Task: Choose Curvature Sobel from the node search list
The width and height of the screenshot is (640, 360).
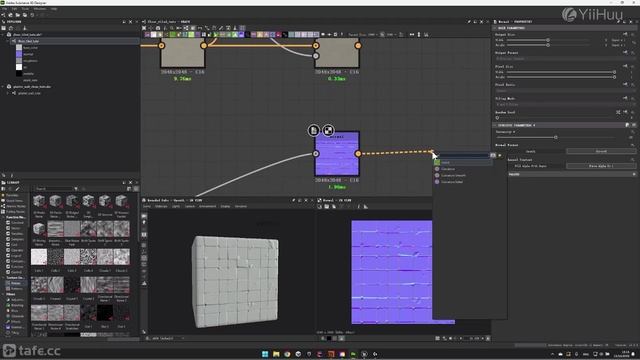Action: click(x=452, y=182)
